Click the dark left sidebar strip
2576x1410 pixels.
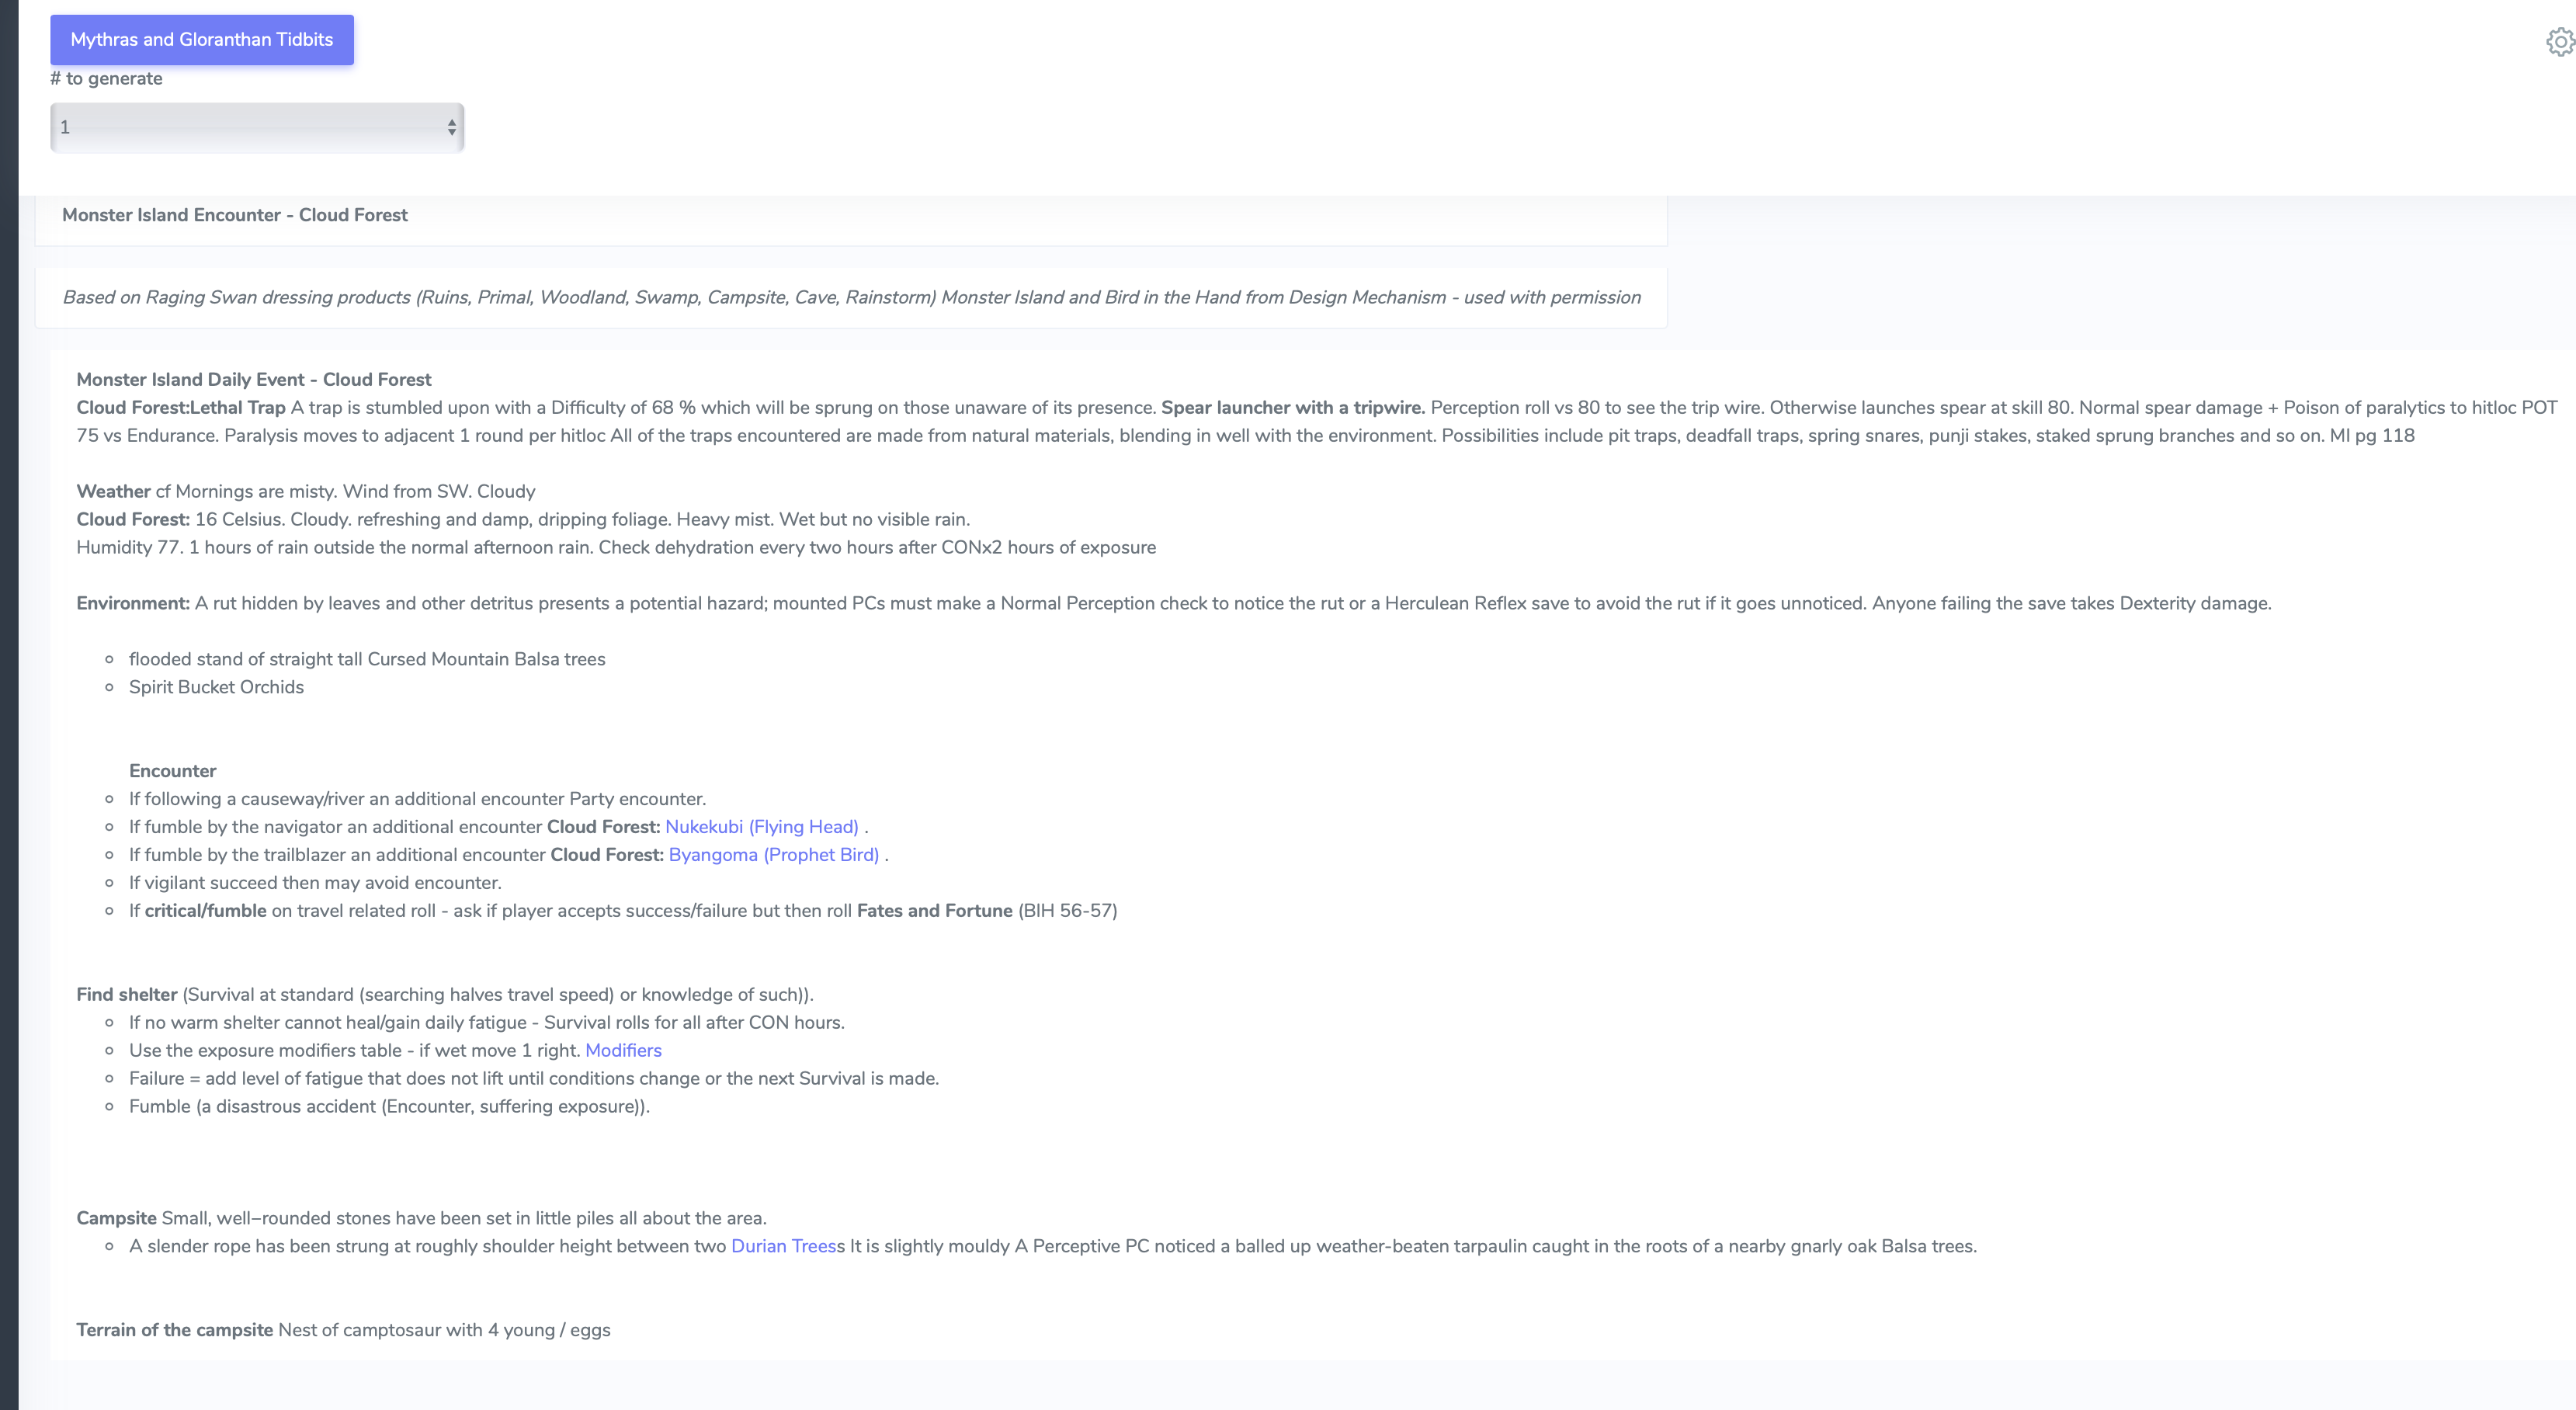coord(9,700)
